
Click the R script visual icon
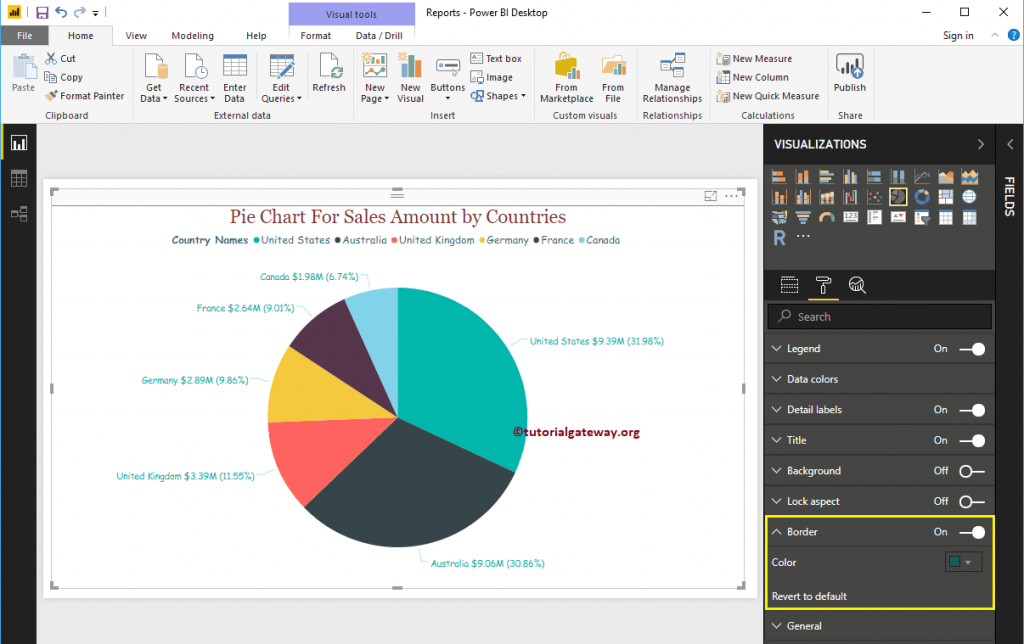coord(779,237)
